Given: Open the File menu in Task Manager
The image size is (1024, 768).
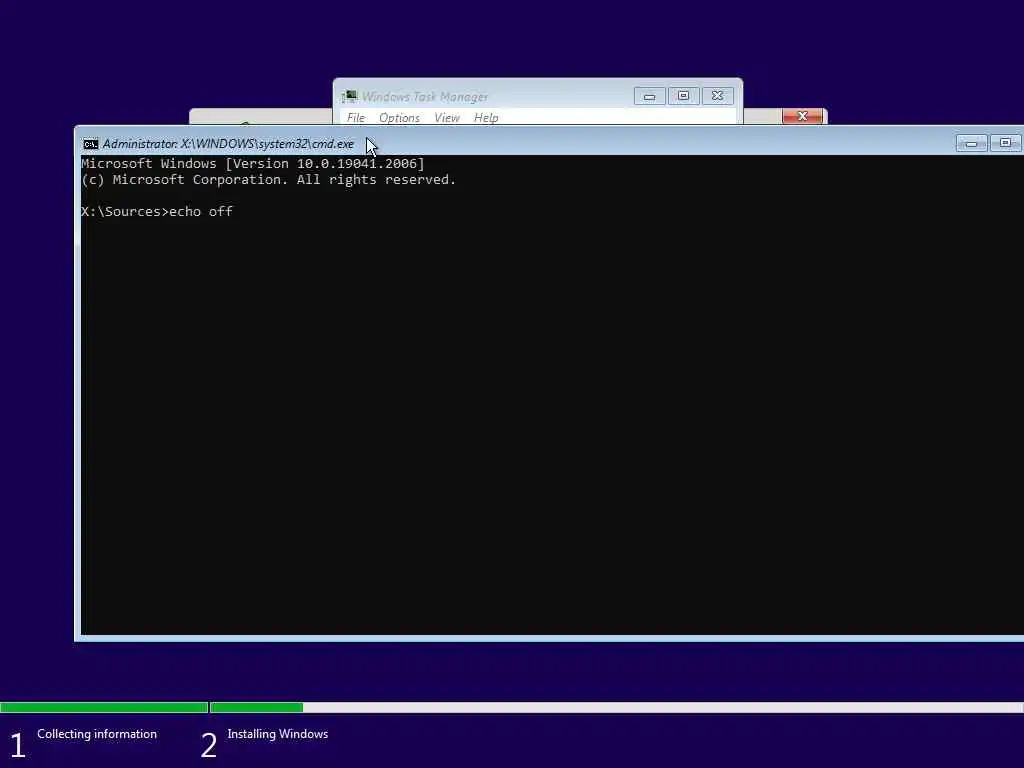Looking at the screenshot, I should [356, 118].
